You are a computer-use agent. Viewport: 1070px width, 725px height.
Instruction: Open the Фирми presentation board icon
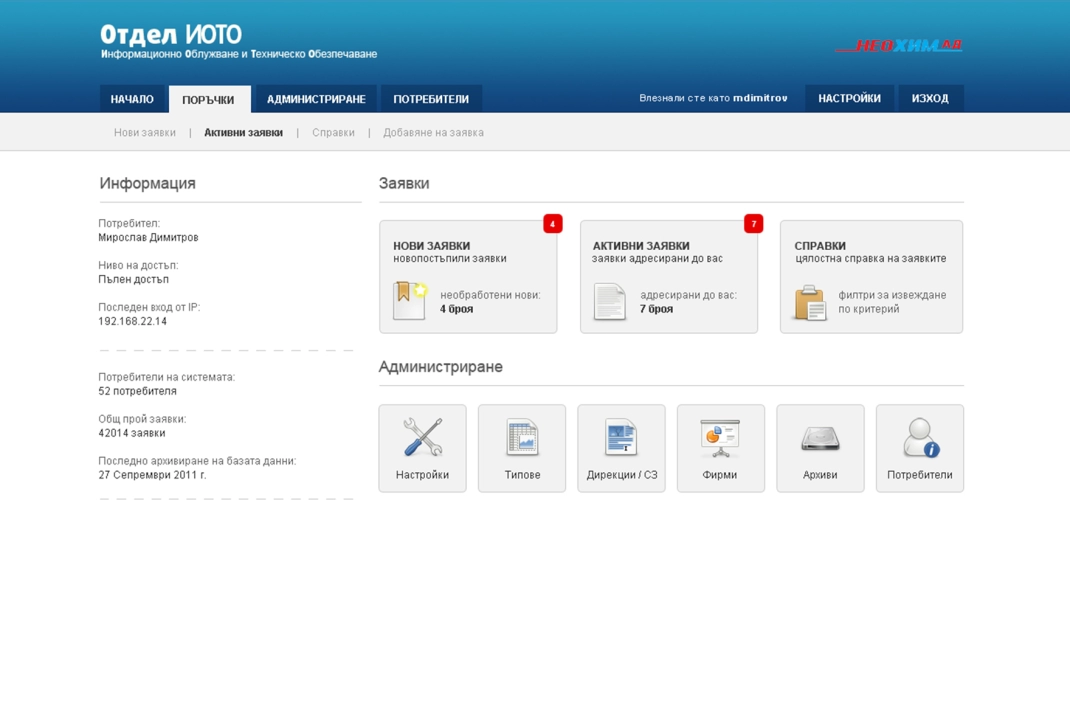pos(720,438)
